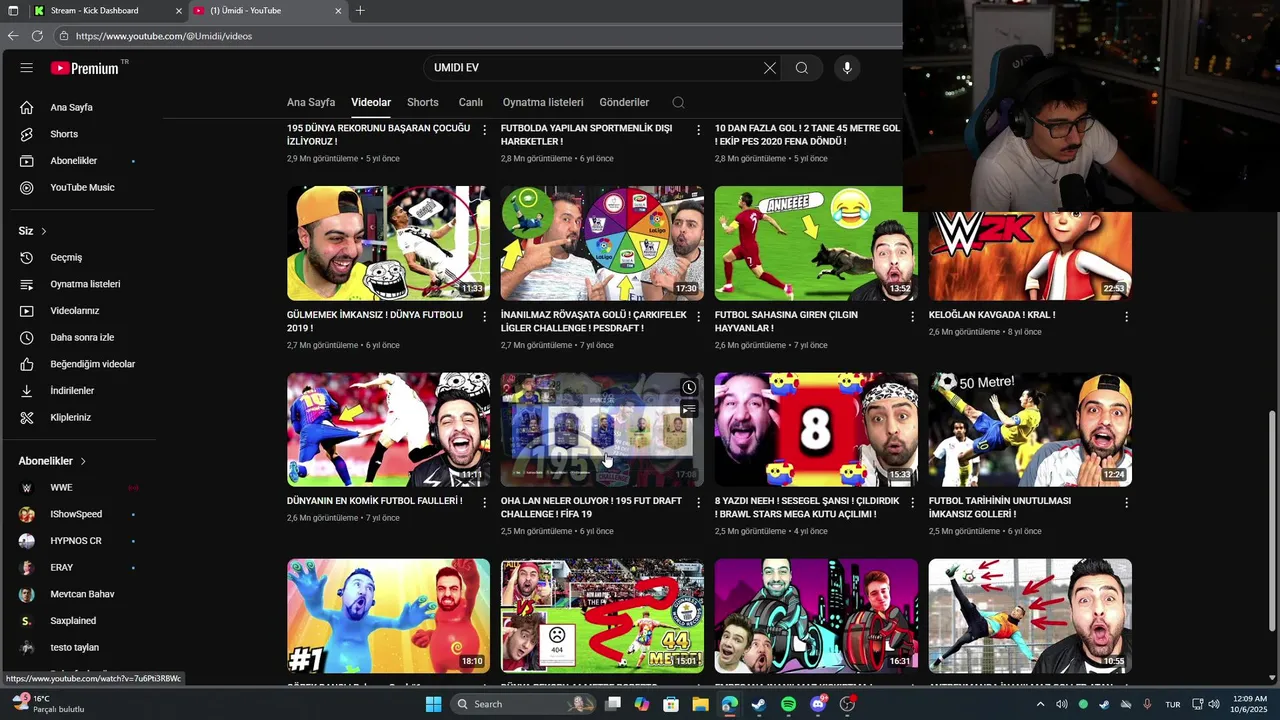Play the BRAWL STARS MEGA KUTU thumbnail

[x=816, y=430]
